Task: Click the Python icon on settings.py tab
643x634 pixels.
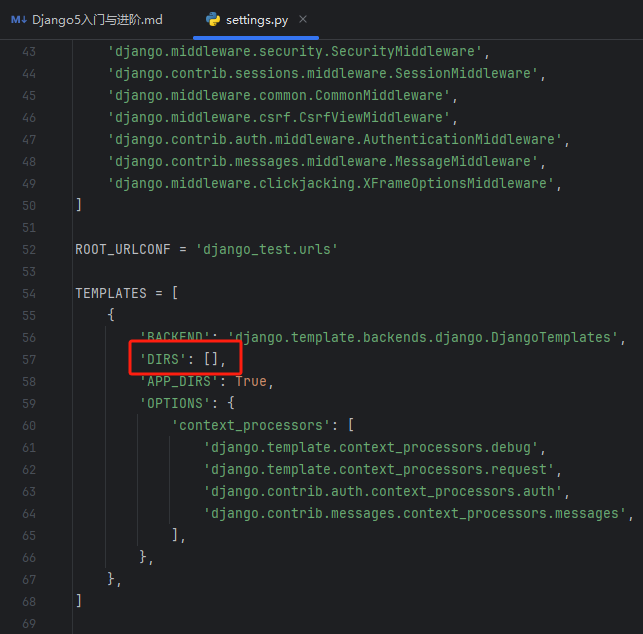Action: 213,20
